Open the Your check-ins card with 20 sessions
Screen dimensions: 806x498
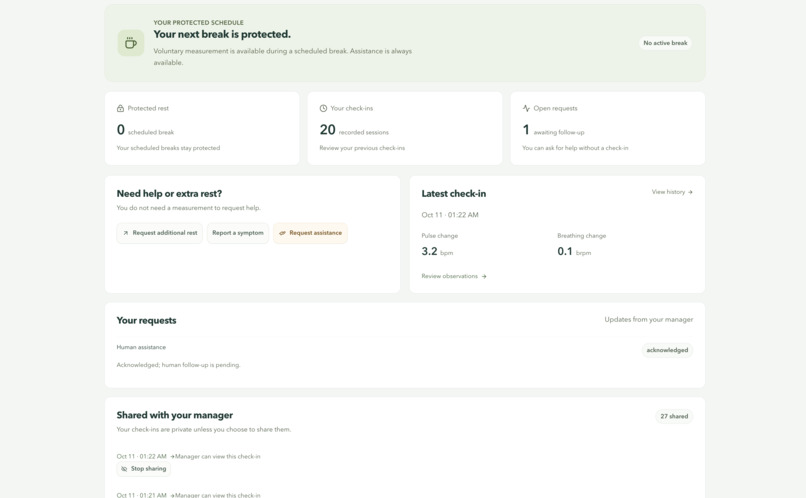coord(405,128)
